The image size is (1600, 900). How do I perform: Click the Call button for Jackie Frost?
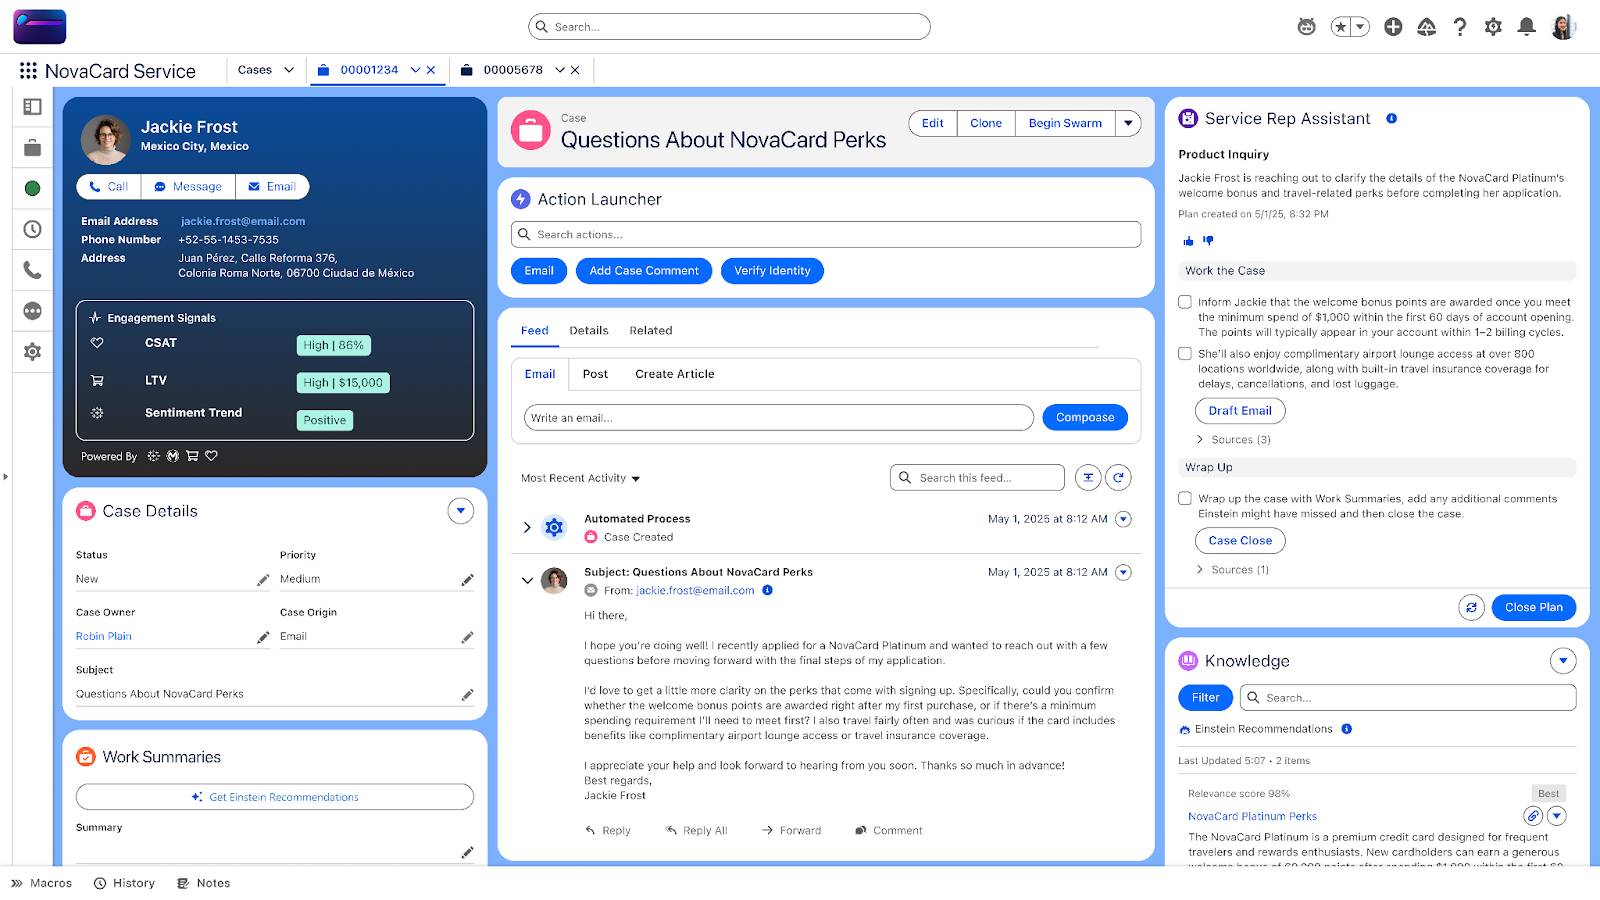click(x=109, y=187)
